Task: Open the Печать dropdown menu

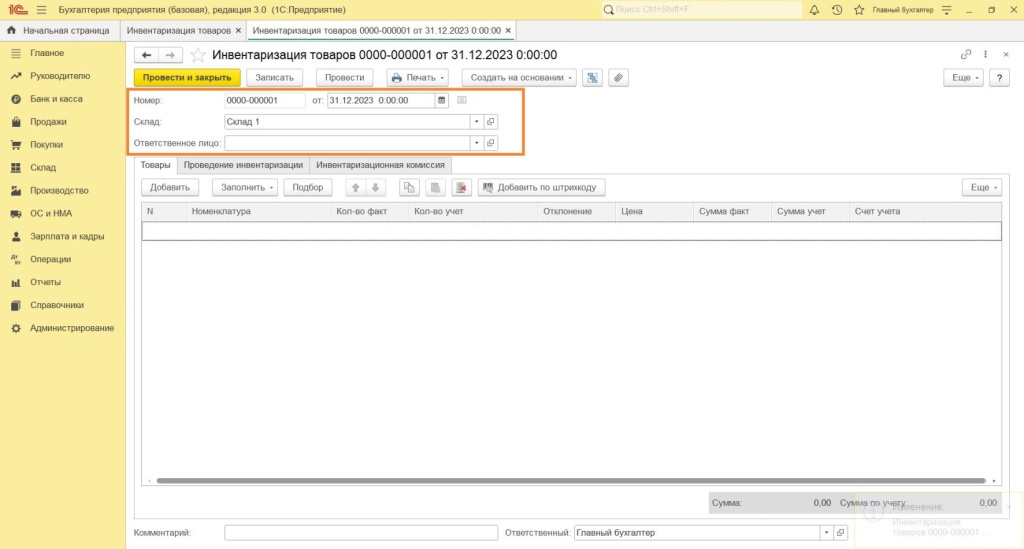Action: coord(417,77)
